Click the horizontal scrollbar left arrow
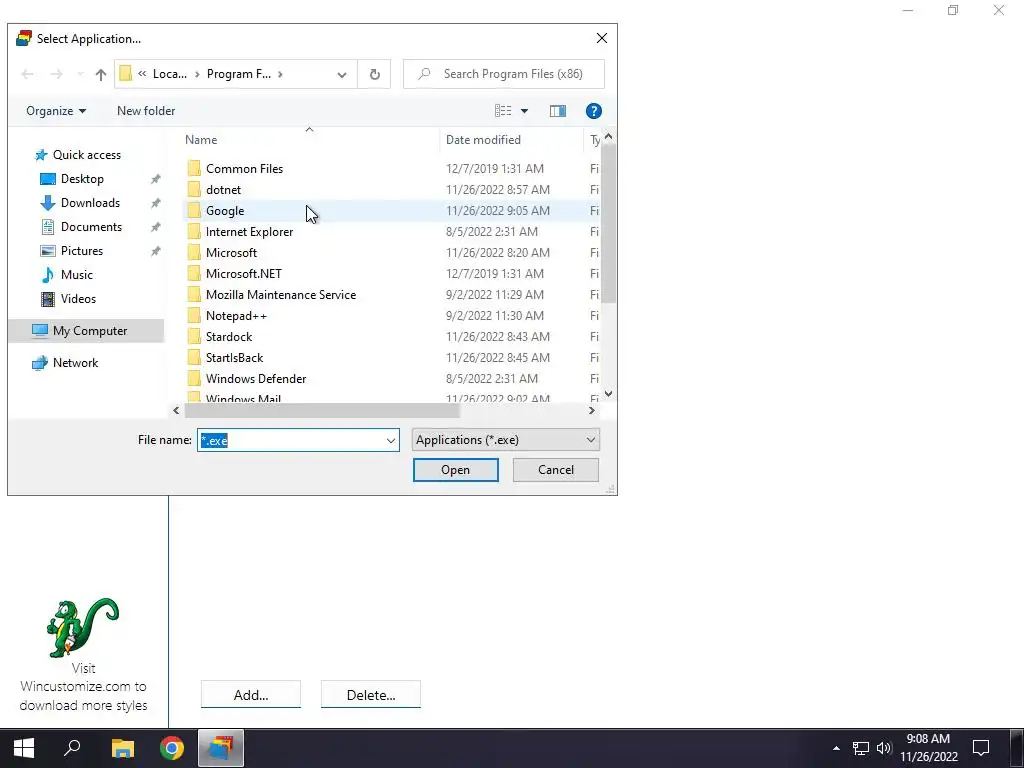 pos(176,410)
